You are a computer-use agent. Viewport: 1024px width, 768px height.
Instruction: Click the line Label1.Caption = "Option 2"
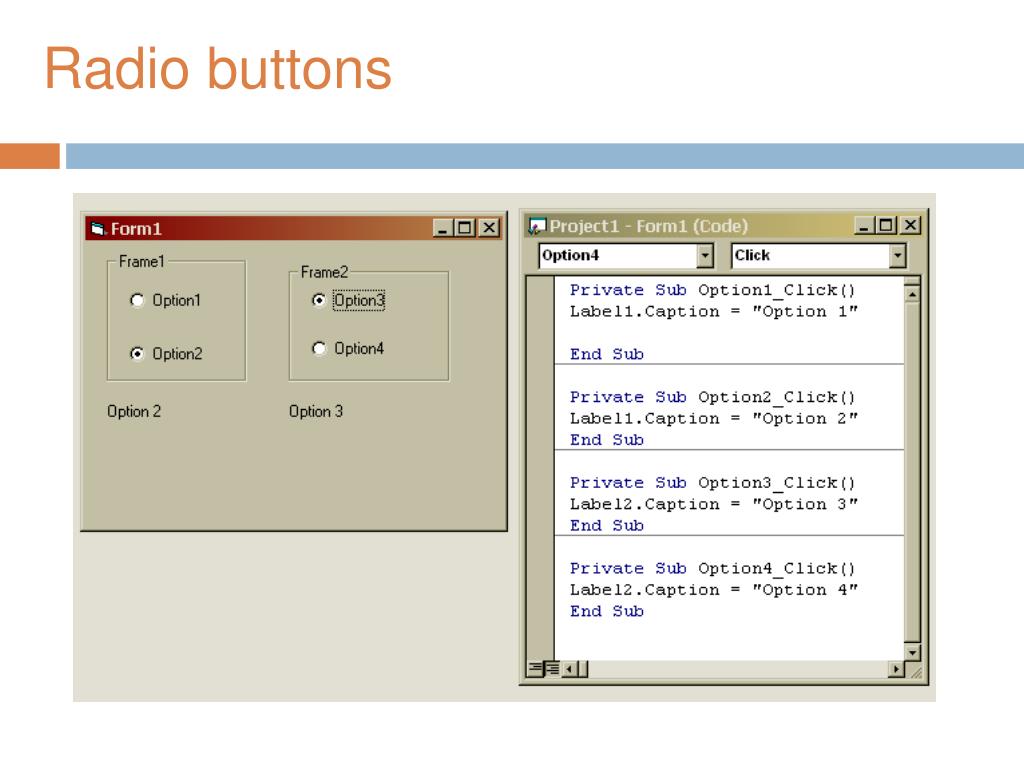(713, 419)
